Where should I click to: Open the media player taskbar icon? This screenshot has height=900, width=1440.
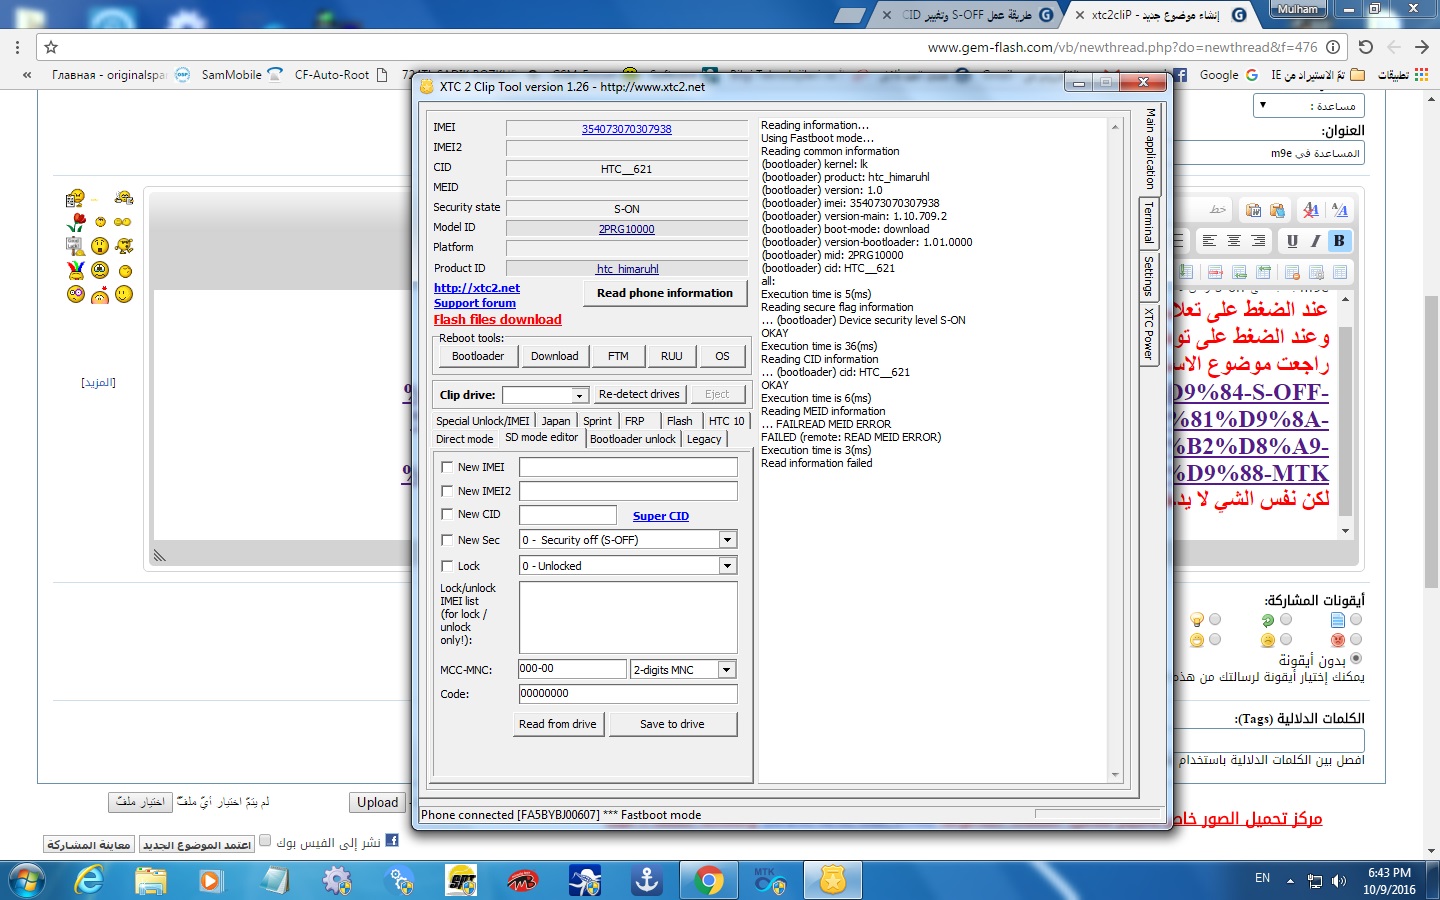[211, 880]
